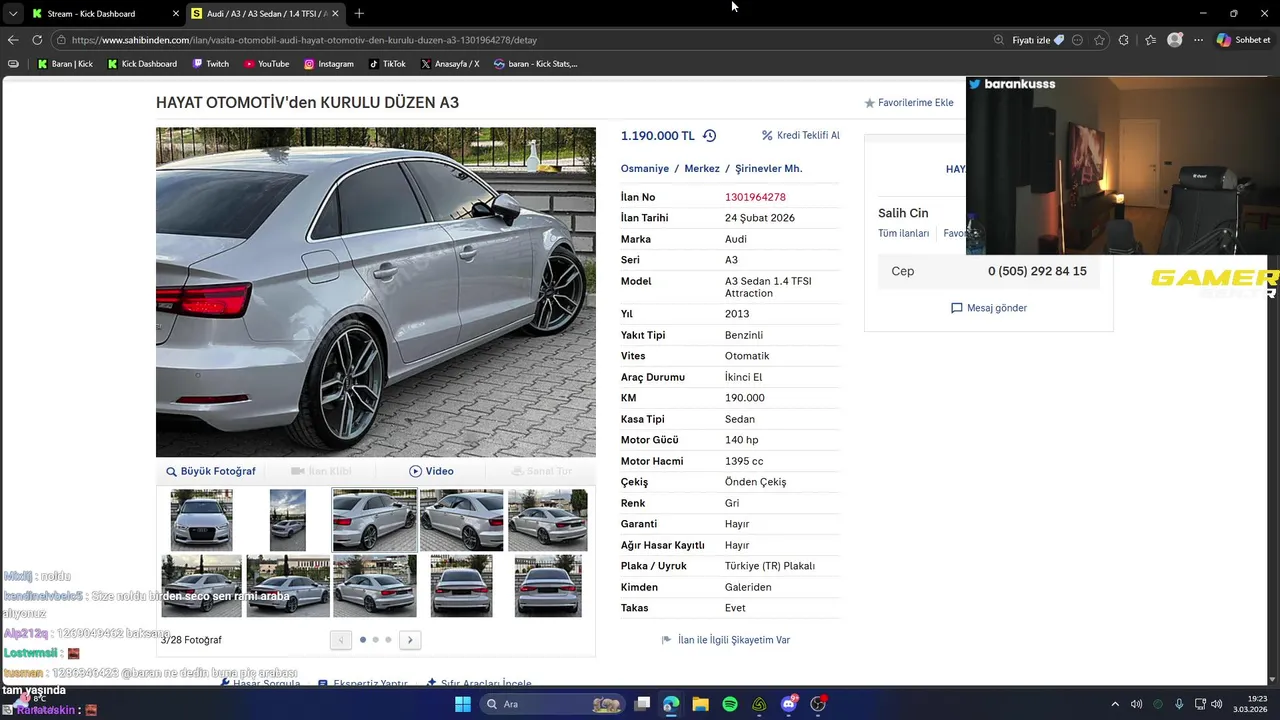This screenshot has height=720, width=1280.
Task: Click seller name Salih Cin
Action: pos(903,213)
